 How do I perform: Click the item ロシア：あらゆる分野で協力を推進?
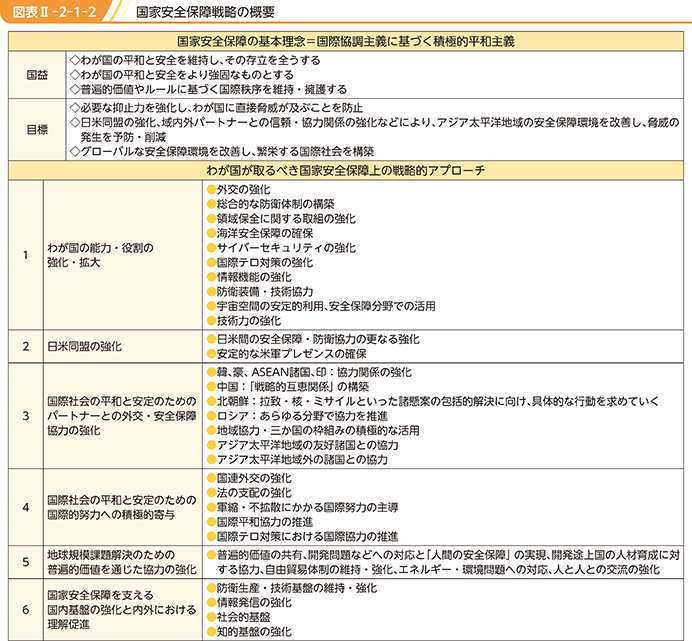tap(297, 416)
